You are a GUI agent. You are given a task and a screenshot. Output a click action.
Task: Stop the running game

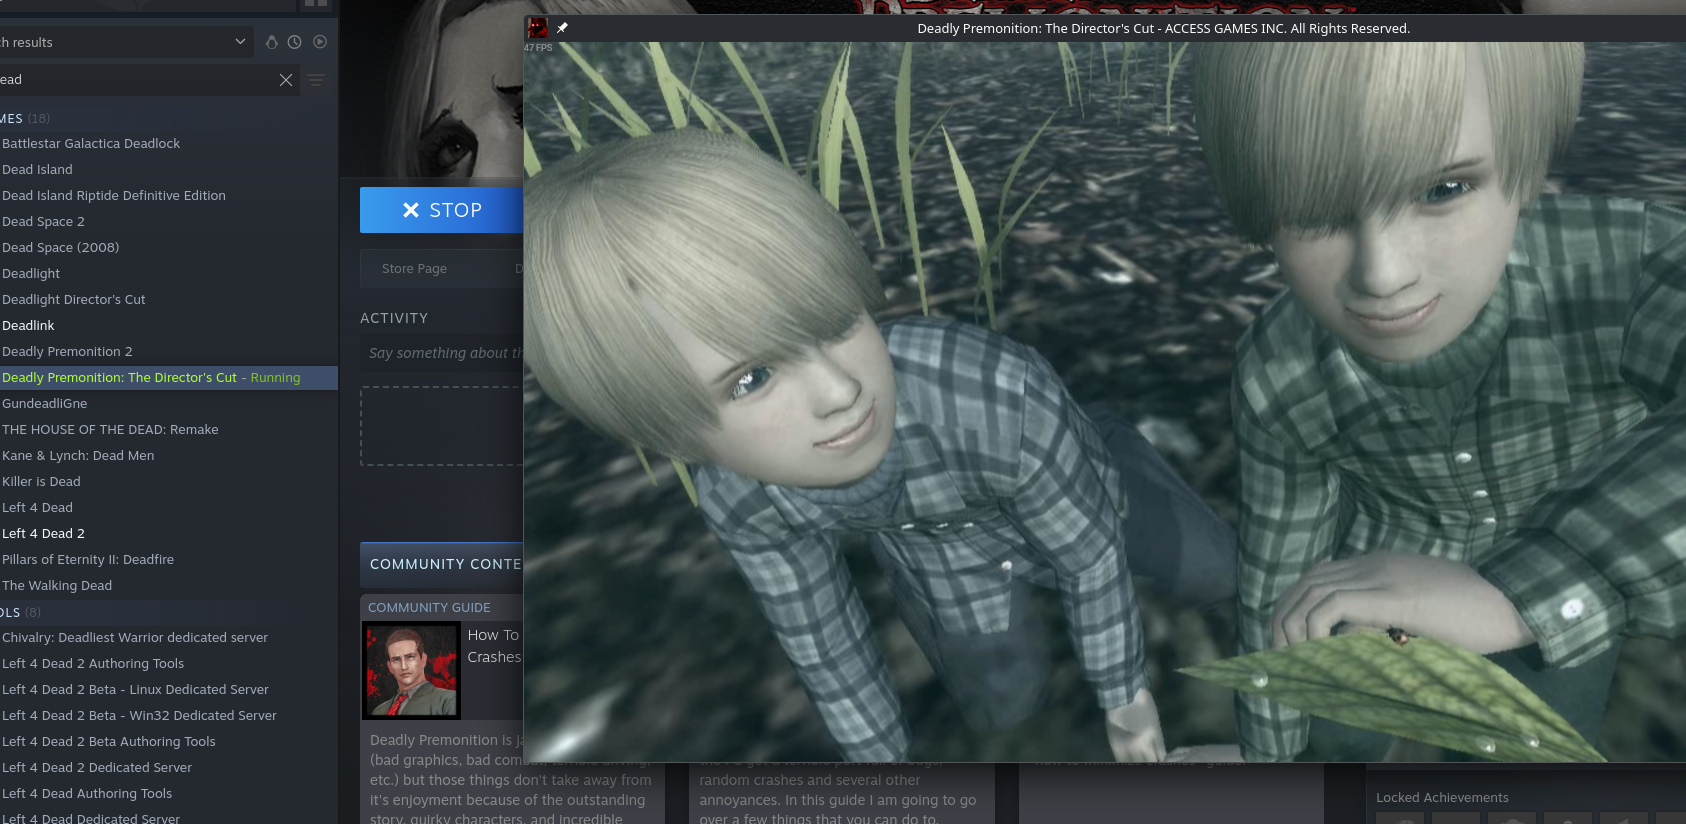441,210
